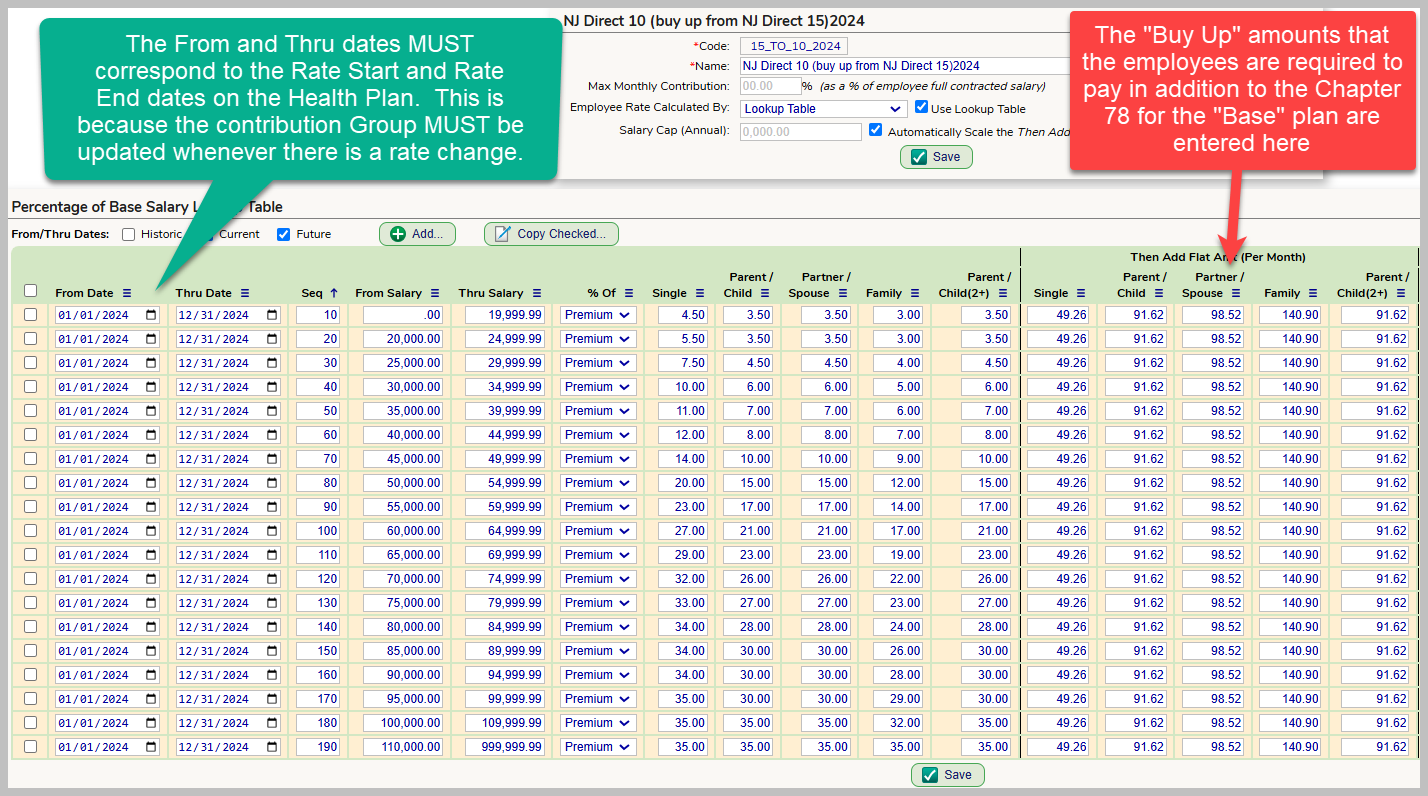Open the From Date column menu icon
The width and height of the screenshot is (1428, 796).
pyautogui.click(x=127, y=293)
